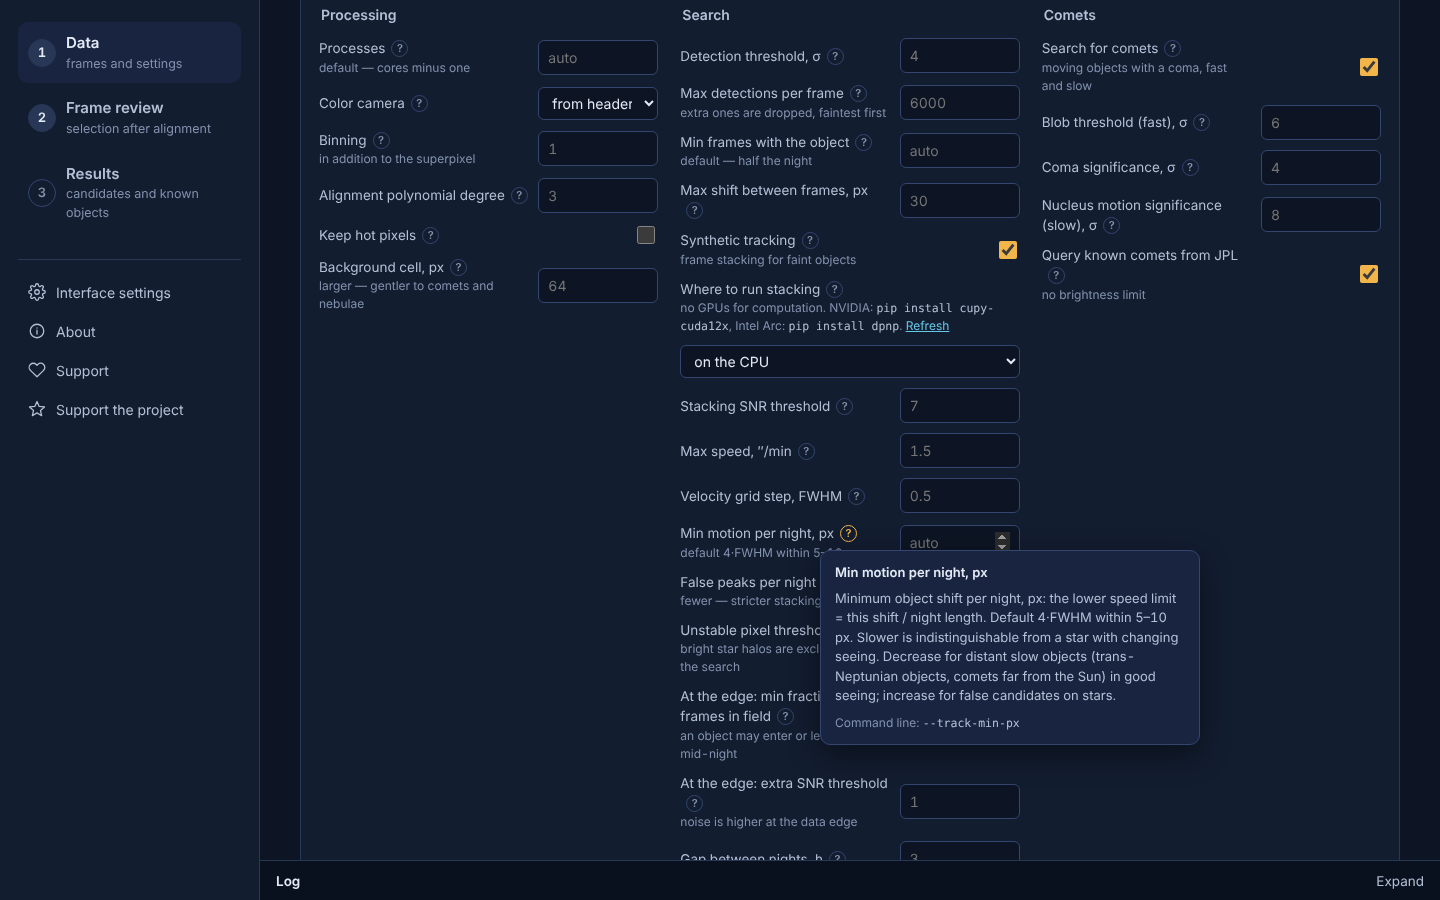Click the Support the project star icon
The width and height of the screenshot is (1440, 900).
tap(37, 409)
